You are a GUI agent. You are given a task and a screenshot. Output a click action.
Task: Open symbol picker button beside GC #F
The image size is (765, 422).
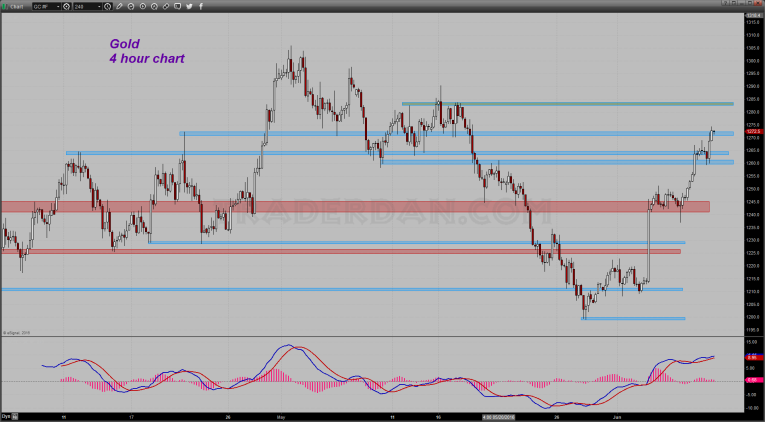point(65,6)
